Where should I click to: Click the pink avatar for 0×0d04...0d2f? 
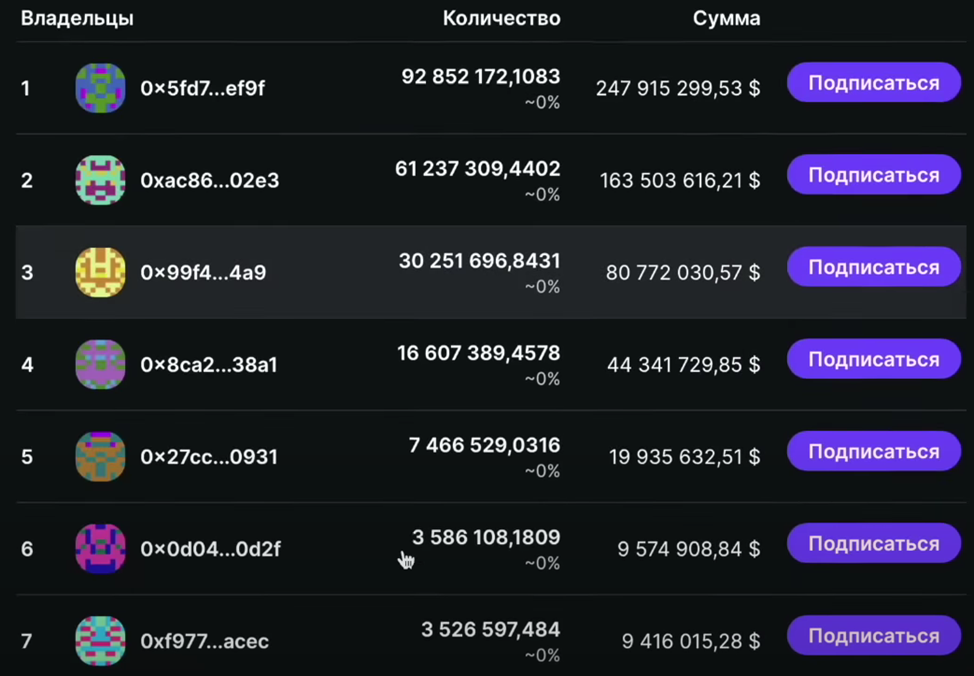click(100, 549)
